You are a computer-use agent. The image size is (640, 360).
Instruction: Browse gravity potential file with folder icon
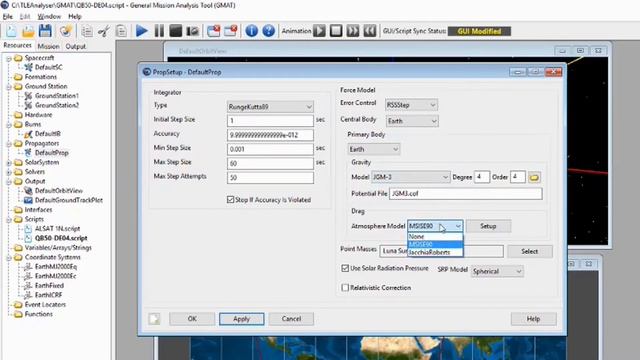click(534, 177)
